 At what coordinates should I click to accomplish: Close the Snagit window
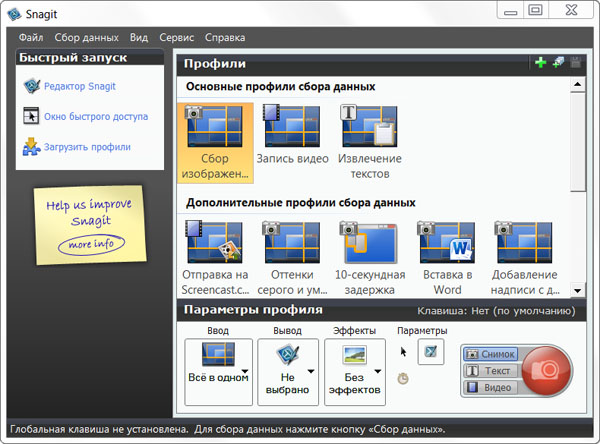[571, 10]
